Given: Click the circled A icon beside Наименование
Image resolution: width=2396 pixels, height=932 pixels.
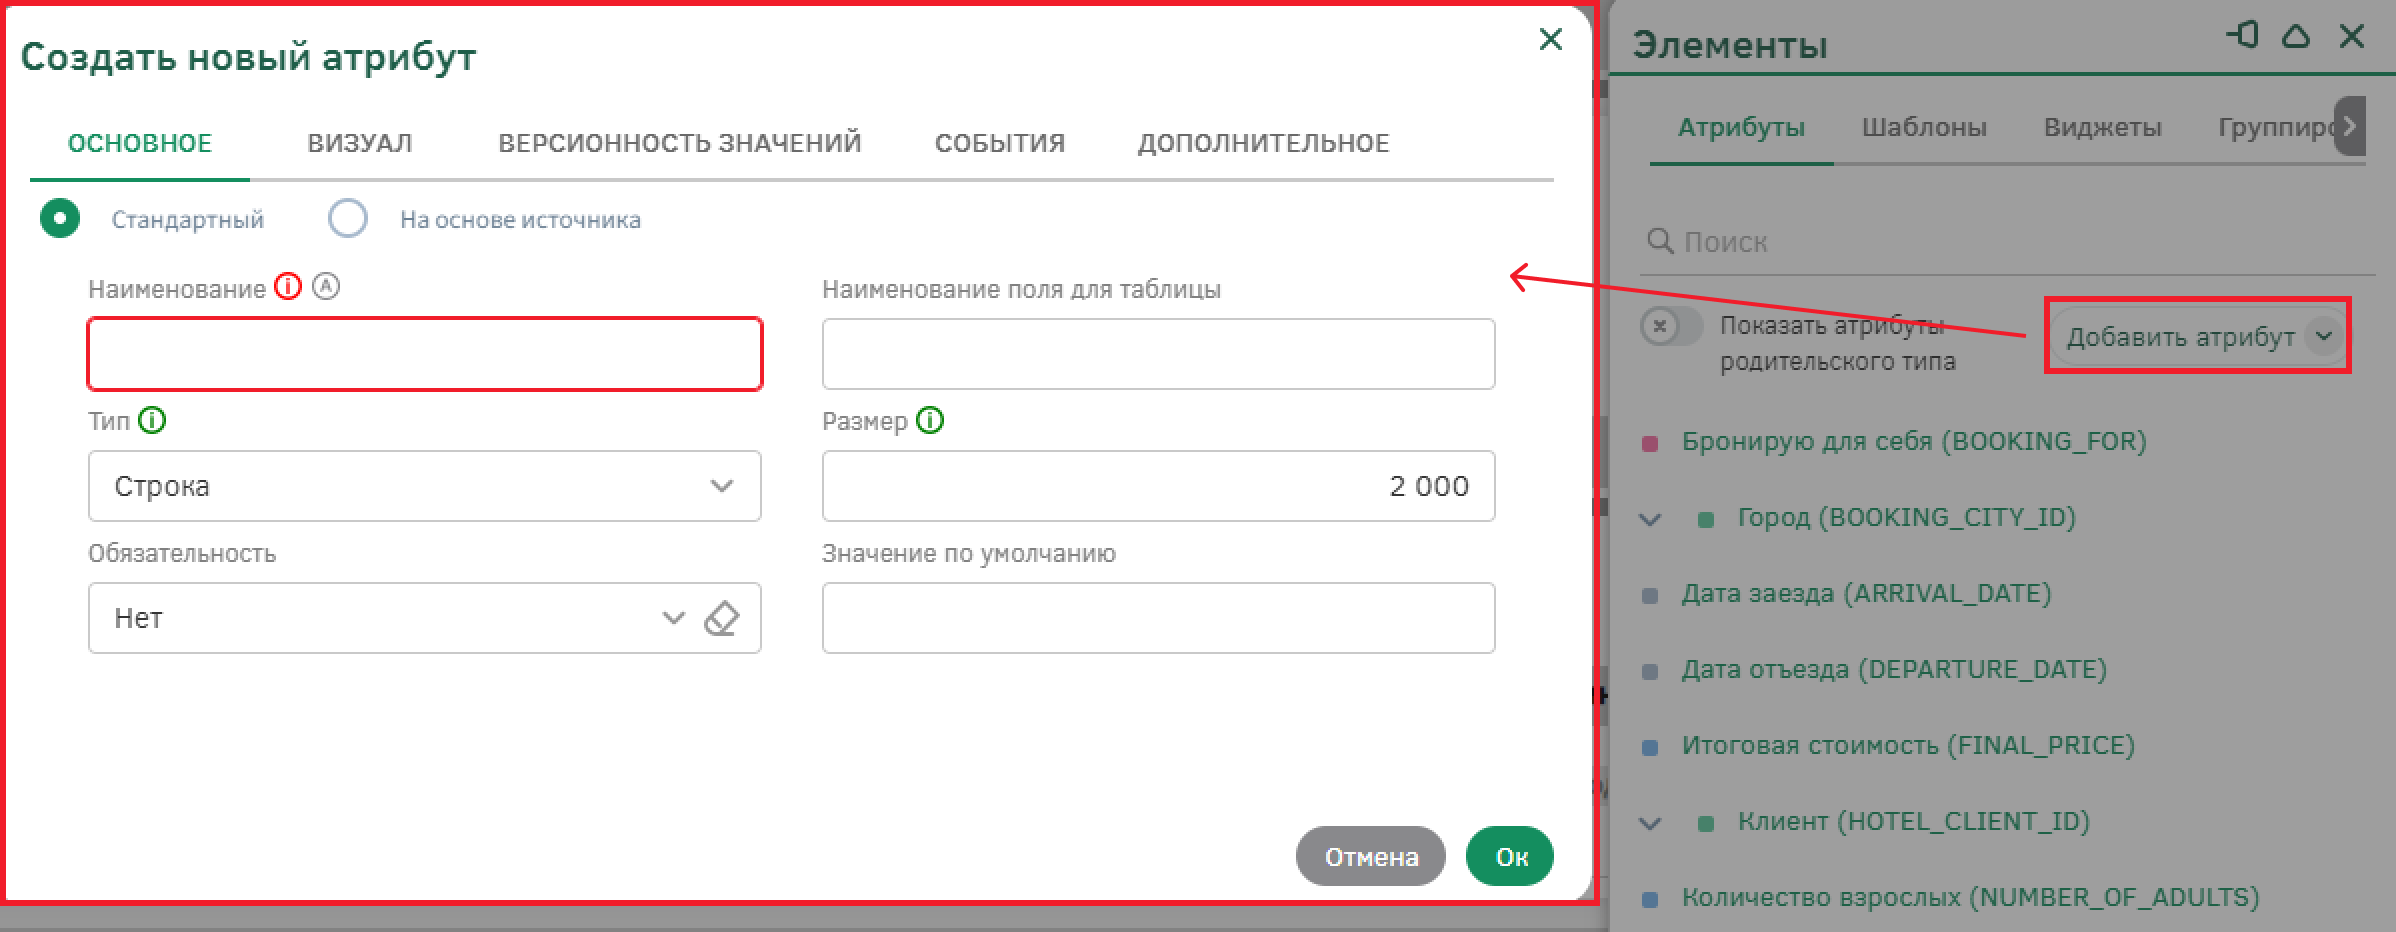Looking at the screenshot, I should [326, 287].
